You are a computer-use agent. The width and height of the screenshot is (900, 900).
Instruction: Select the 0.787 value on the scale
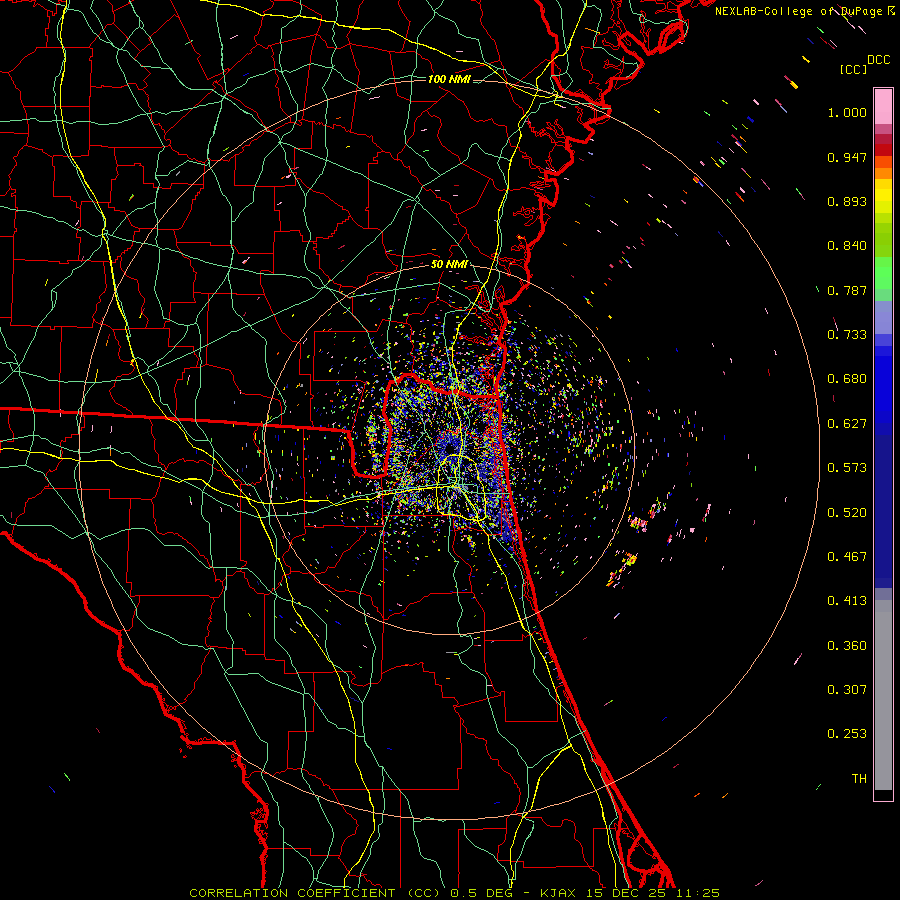847,290
